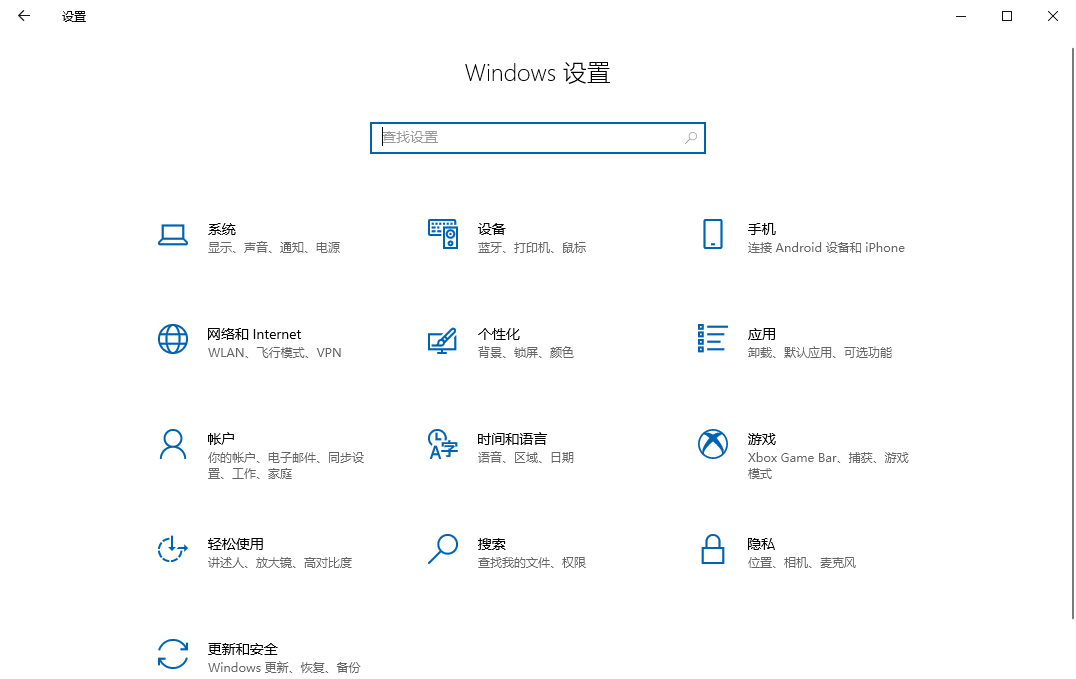The image size is (1076, 679).
Task: Open the 个性化 paintbrush icon
Action: pos(443,341)
